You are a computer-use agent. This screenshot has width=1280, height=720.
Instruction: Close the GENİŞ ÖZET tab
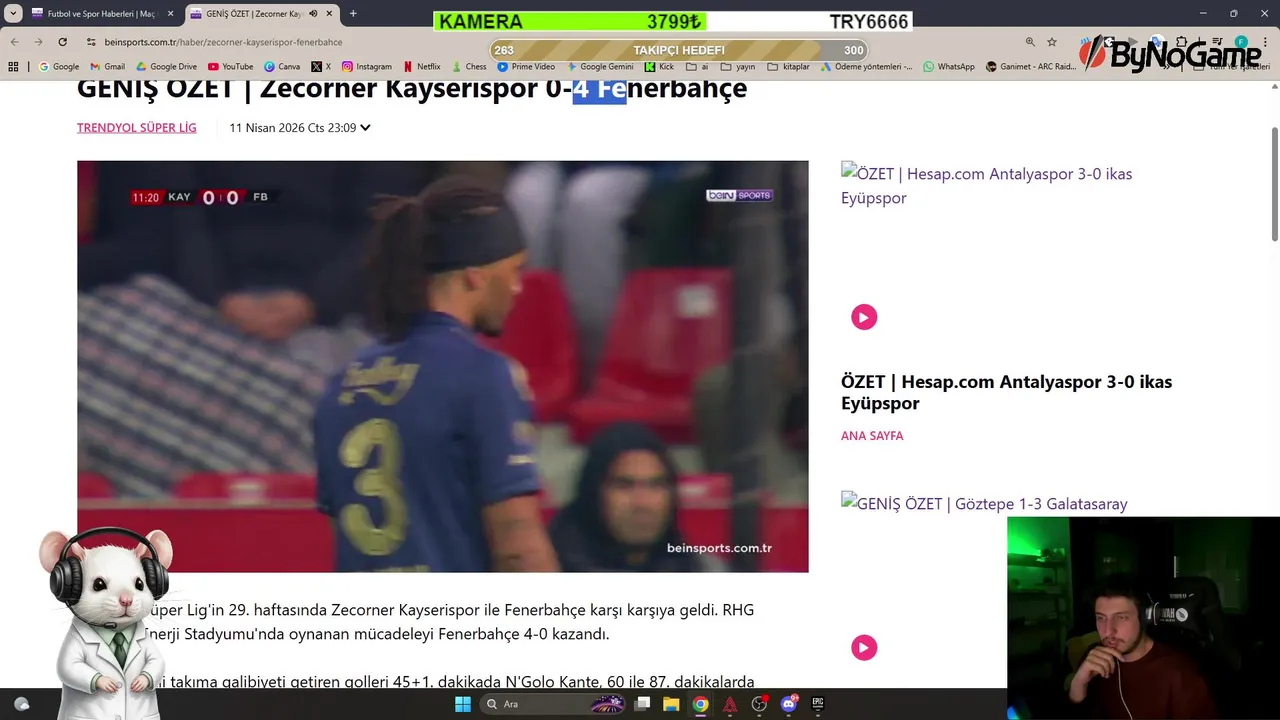[329, 14]
